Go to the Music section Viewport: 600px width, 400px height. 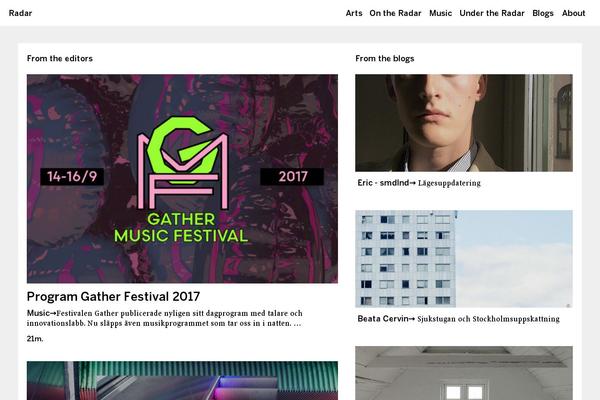click(x=440, y=13)
